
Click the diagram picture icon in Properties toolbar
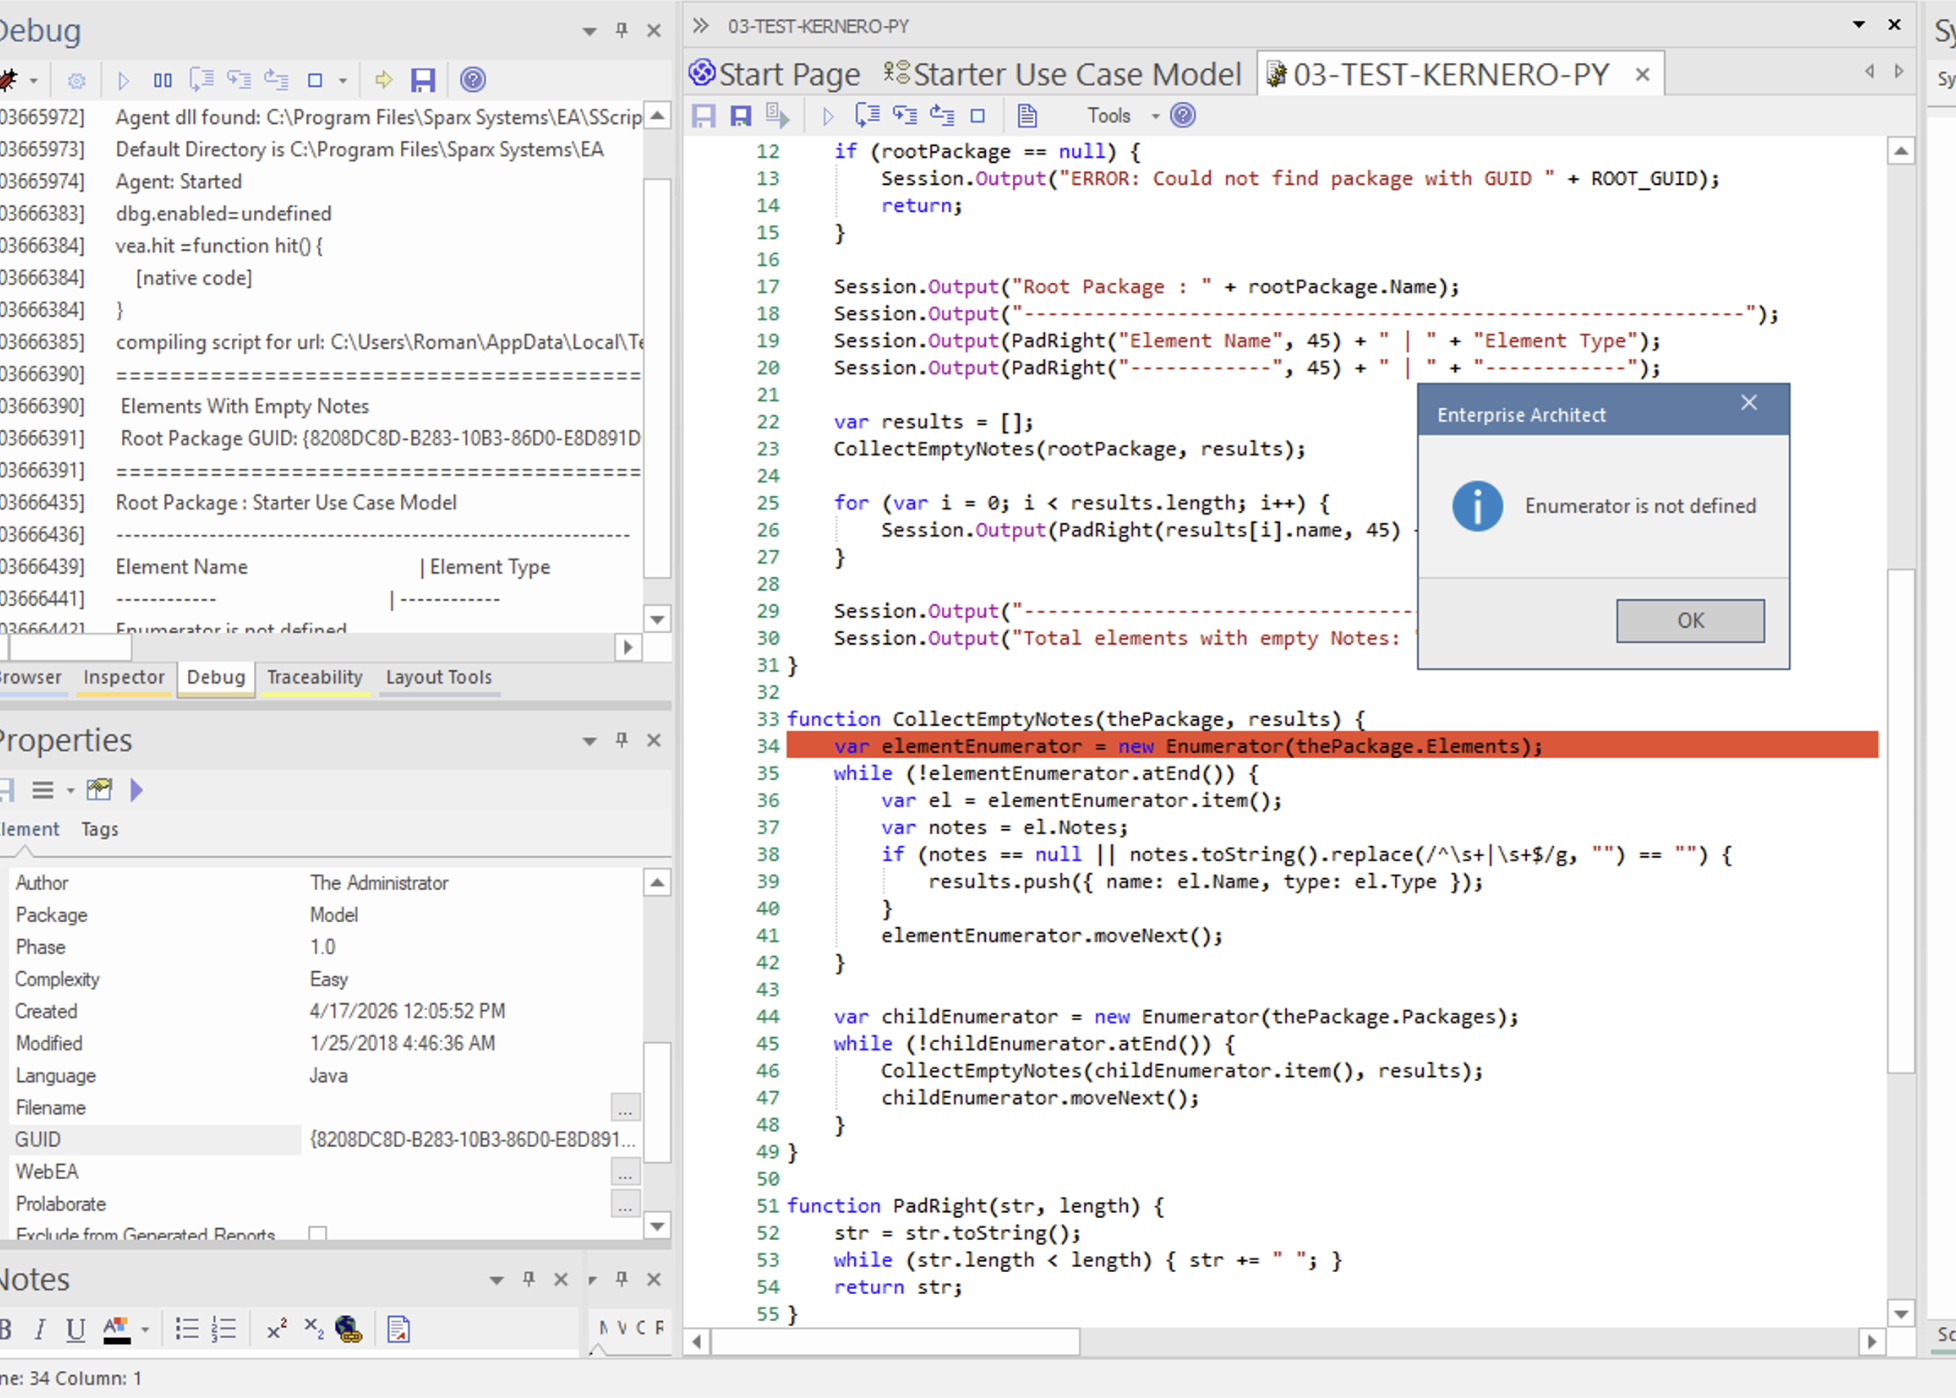pyautogui.click(x=99, y=790)
